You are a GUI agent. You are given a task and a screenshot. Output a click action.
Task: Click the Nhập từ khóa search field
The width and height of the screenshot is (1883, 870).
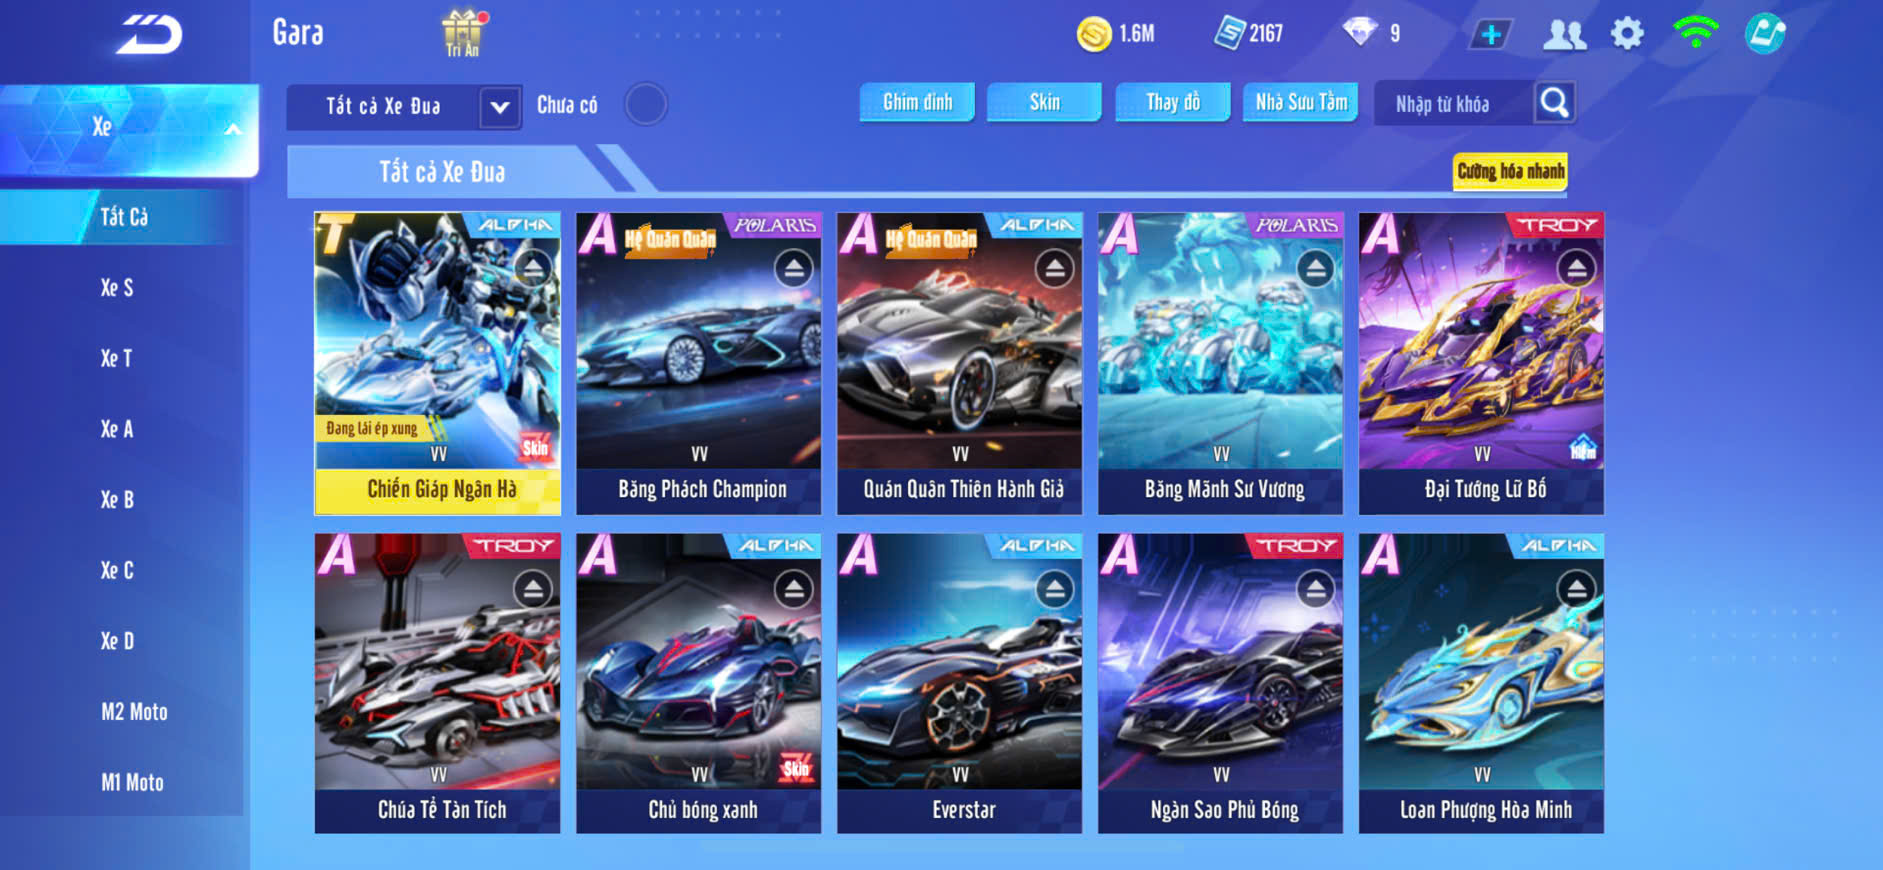(x=1453, y=103)
